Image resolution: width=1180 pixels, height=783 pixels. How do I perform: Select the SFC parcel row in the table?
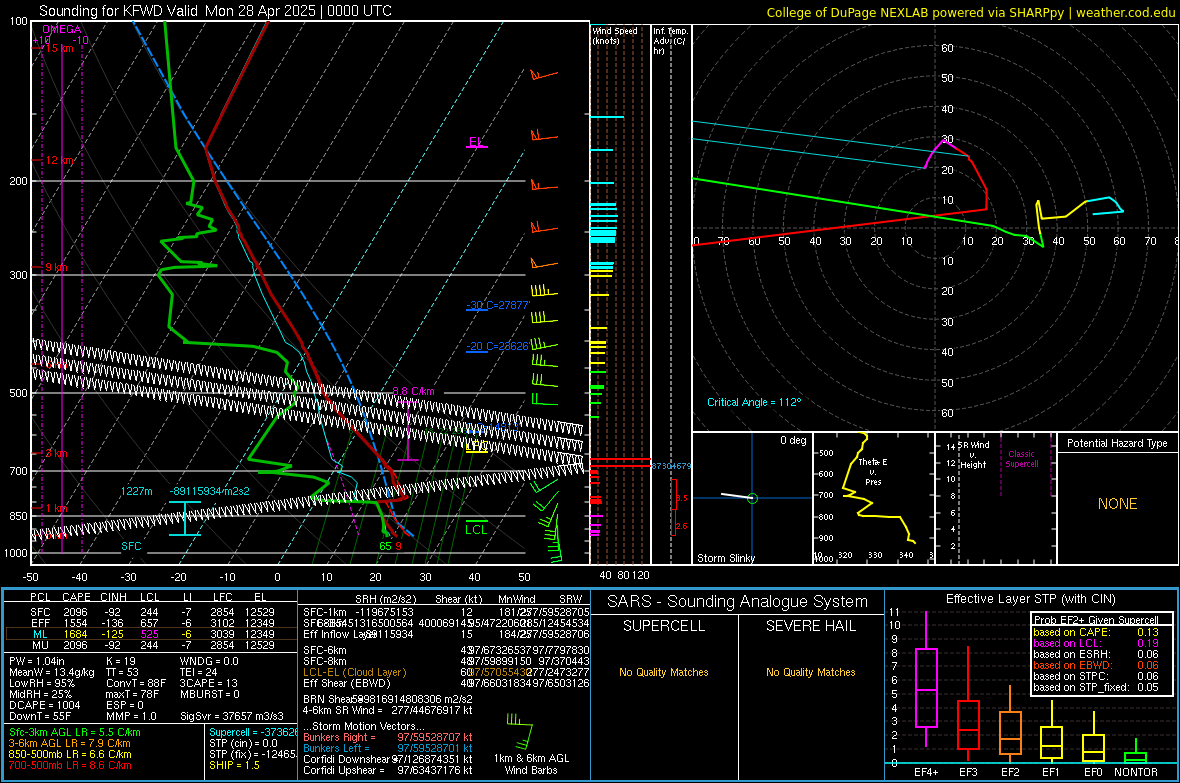point(151,612)
